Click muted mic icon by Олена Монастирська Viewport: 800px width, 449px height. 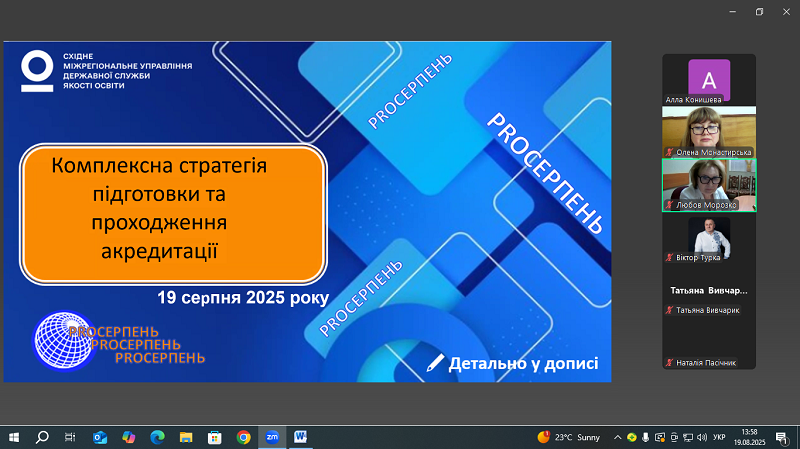669,152
